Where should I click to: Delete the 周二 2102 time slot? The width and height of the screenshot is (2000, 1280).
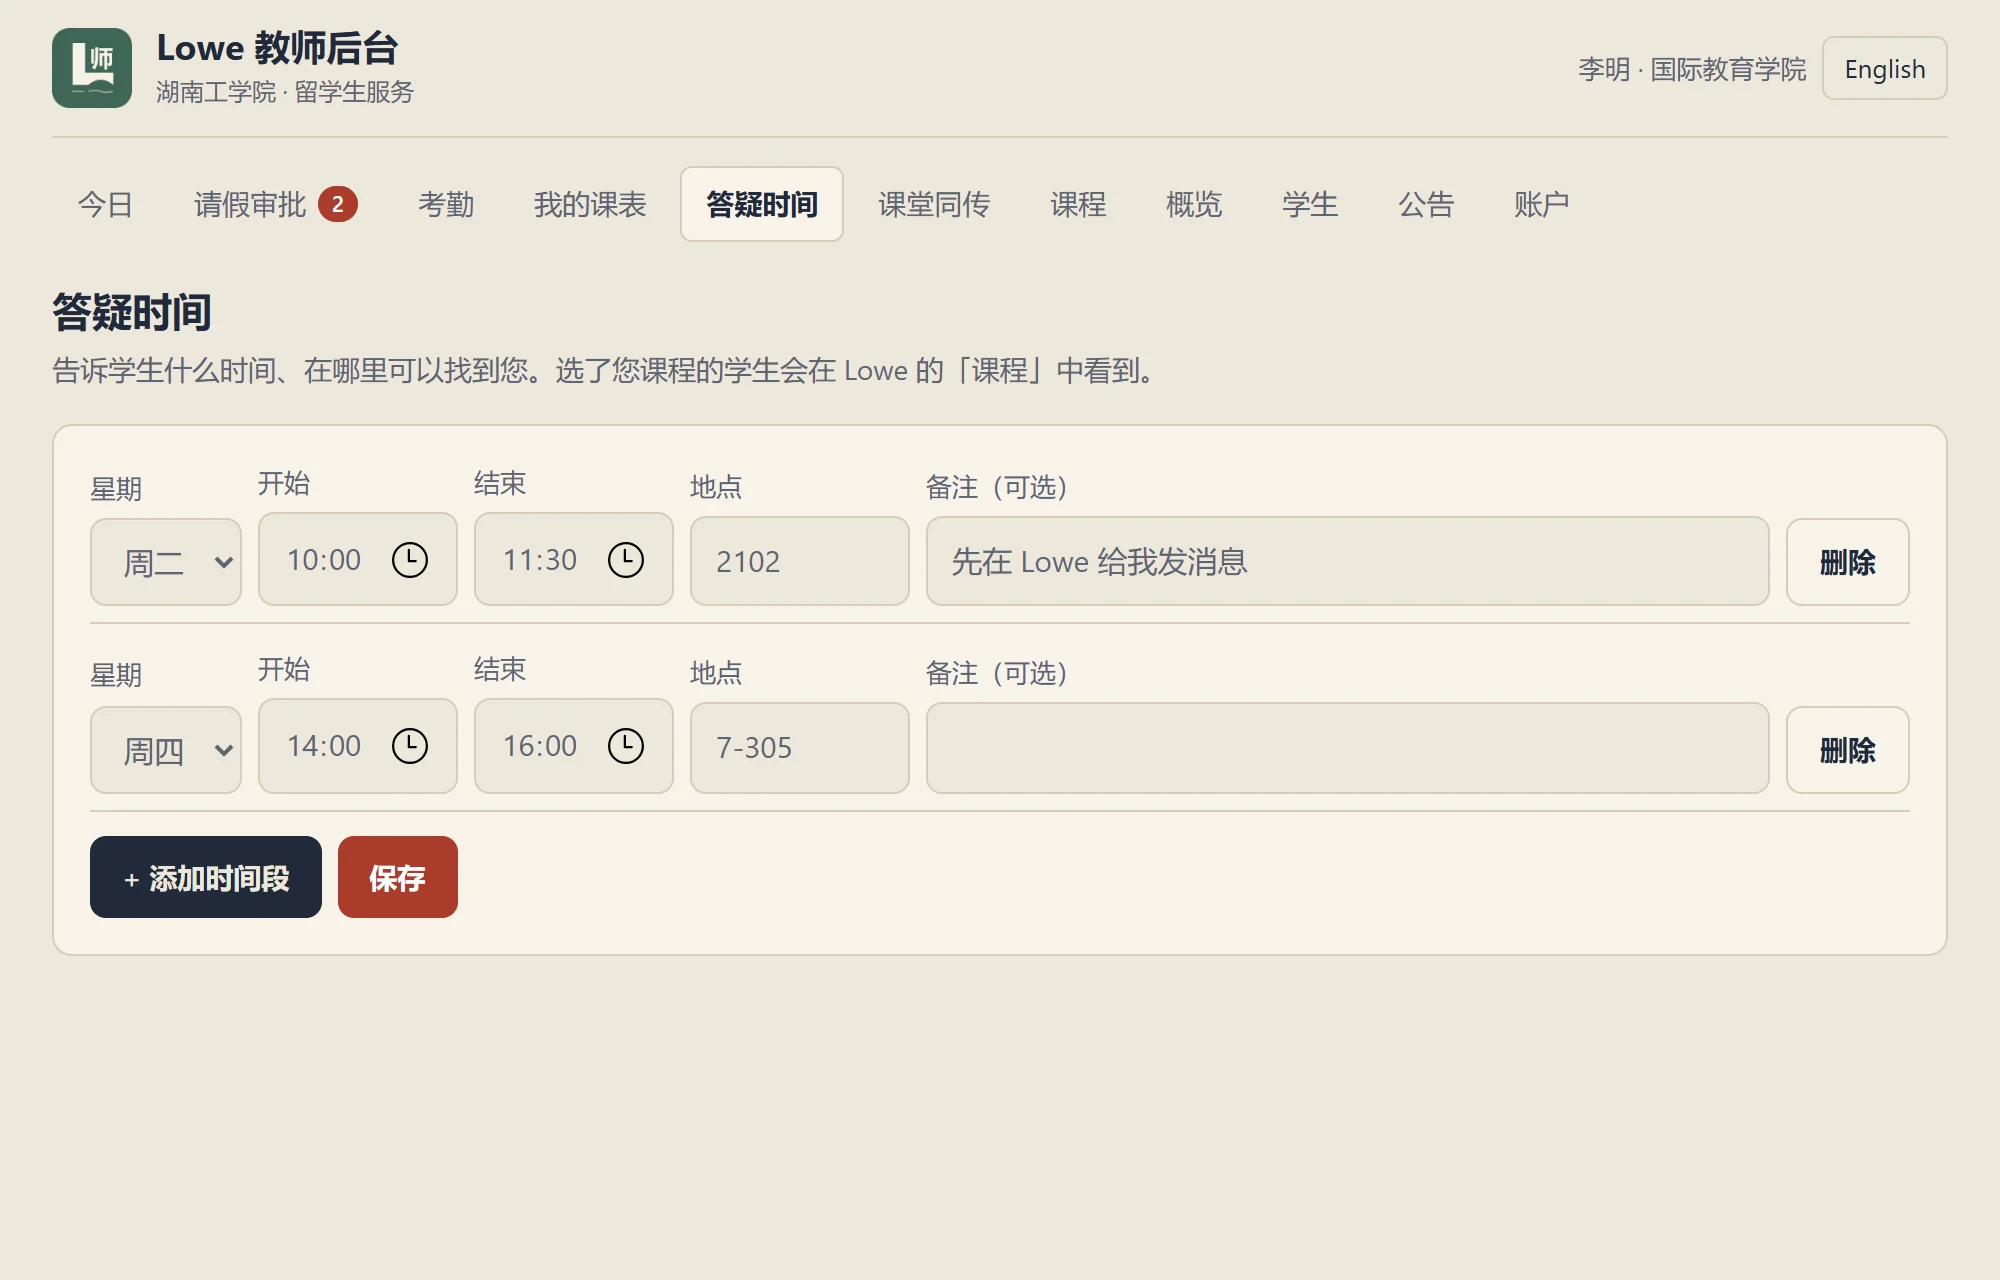pyautogui.click(x=1848, y=562)
